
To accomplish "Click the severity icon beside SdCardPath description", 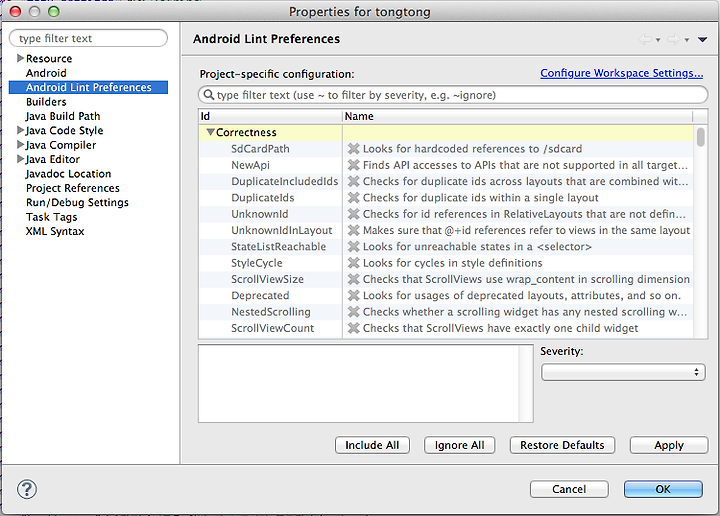I will coord(353,149).
